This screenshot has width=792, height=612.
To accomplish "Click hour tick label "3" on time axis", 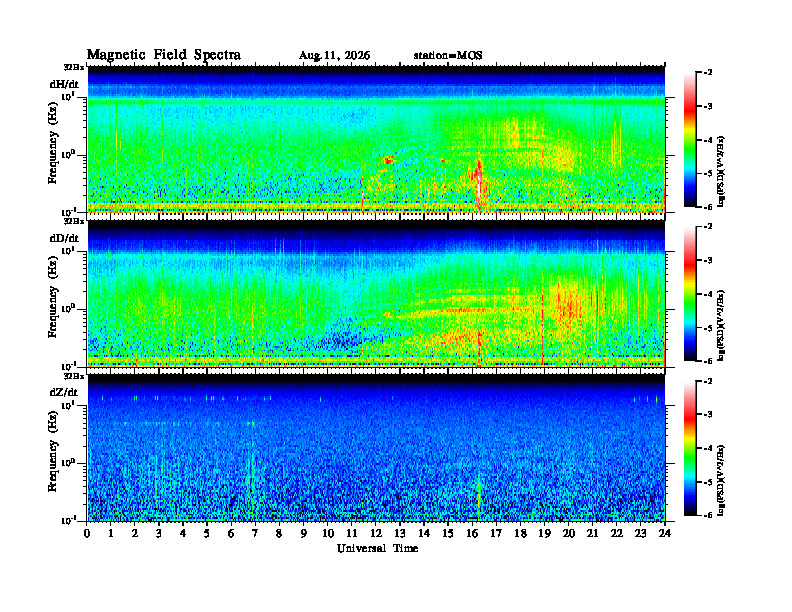I will (x=159, y=534).
